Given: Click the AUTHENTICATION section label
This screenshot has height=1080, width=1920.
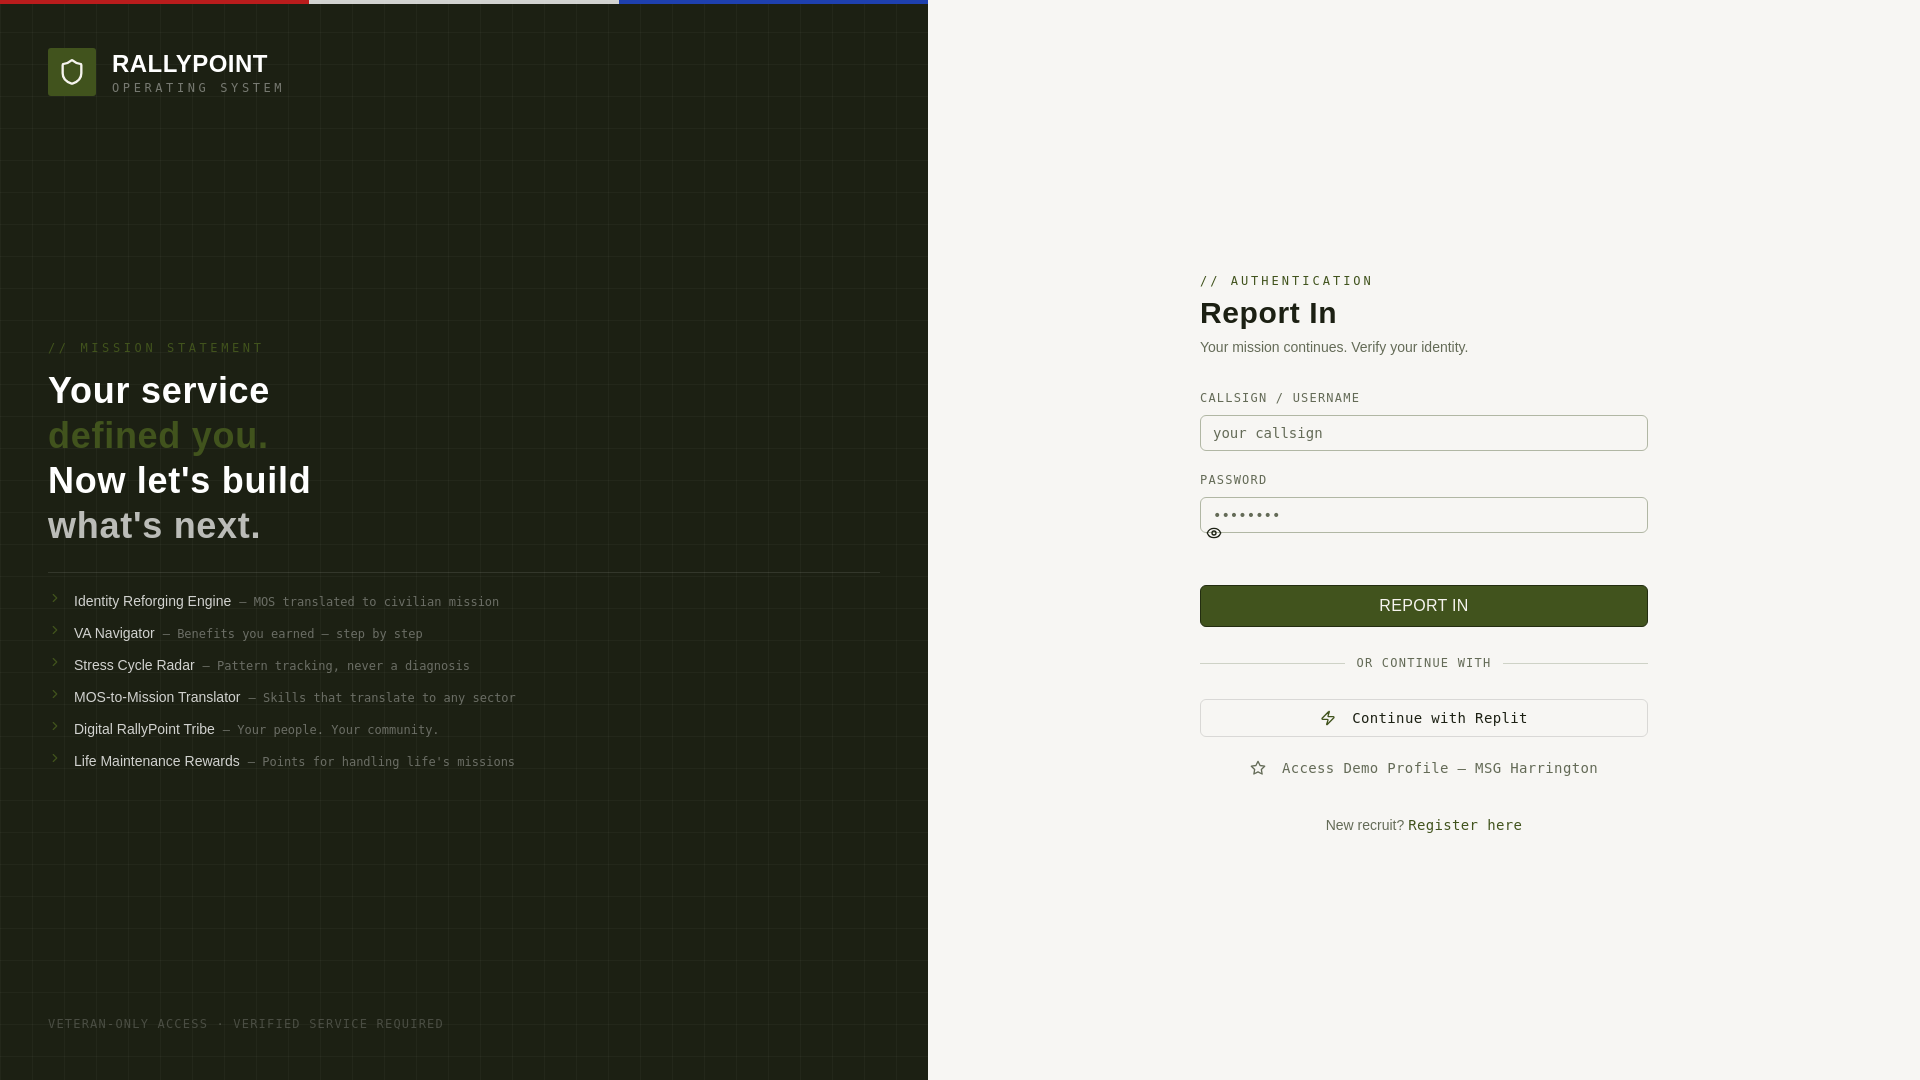Looking at the screenshot, I should click(x=1286, y=281).
